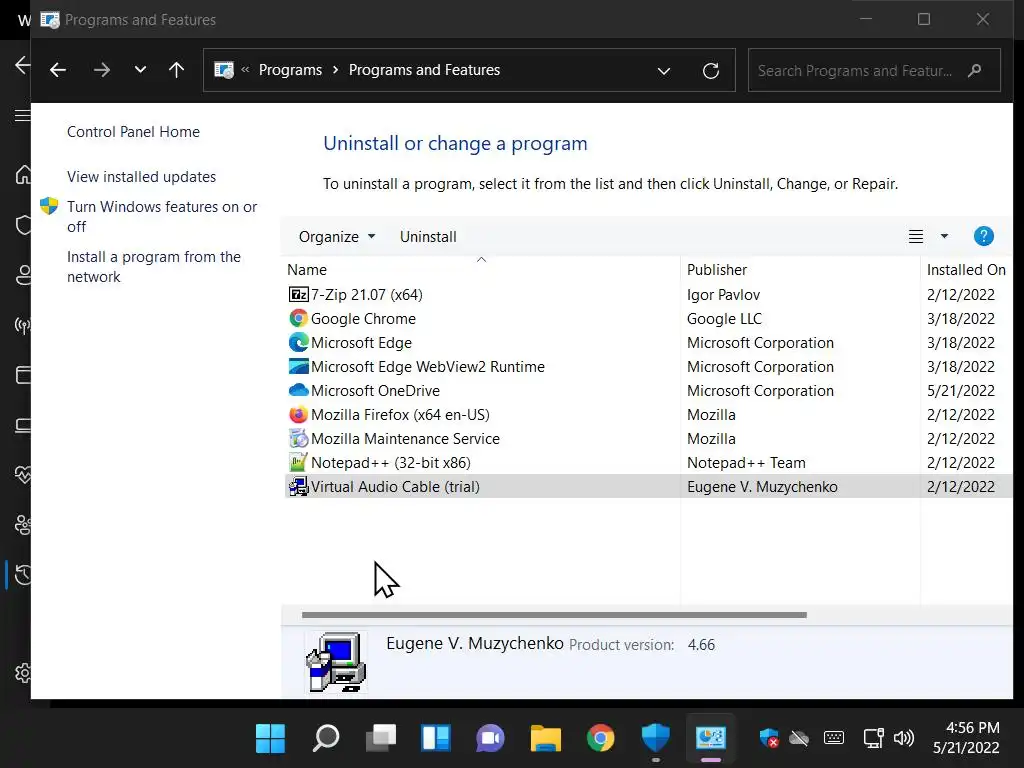Click the Virtual Audio Cable list icon
Image resolution: width=1024 pixels, height=768 pixels.
[298, 487]
